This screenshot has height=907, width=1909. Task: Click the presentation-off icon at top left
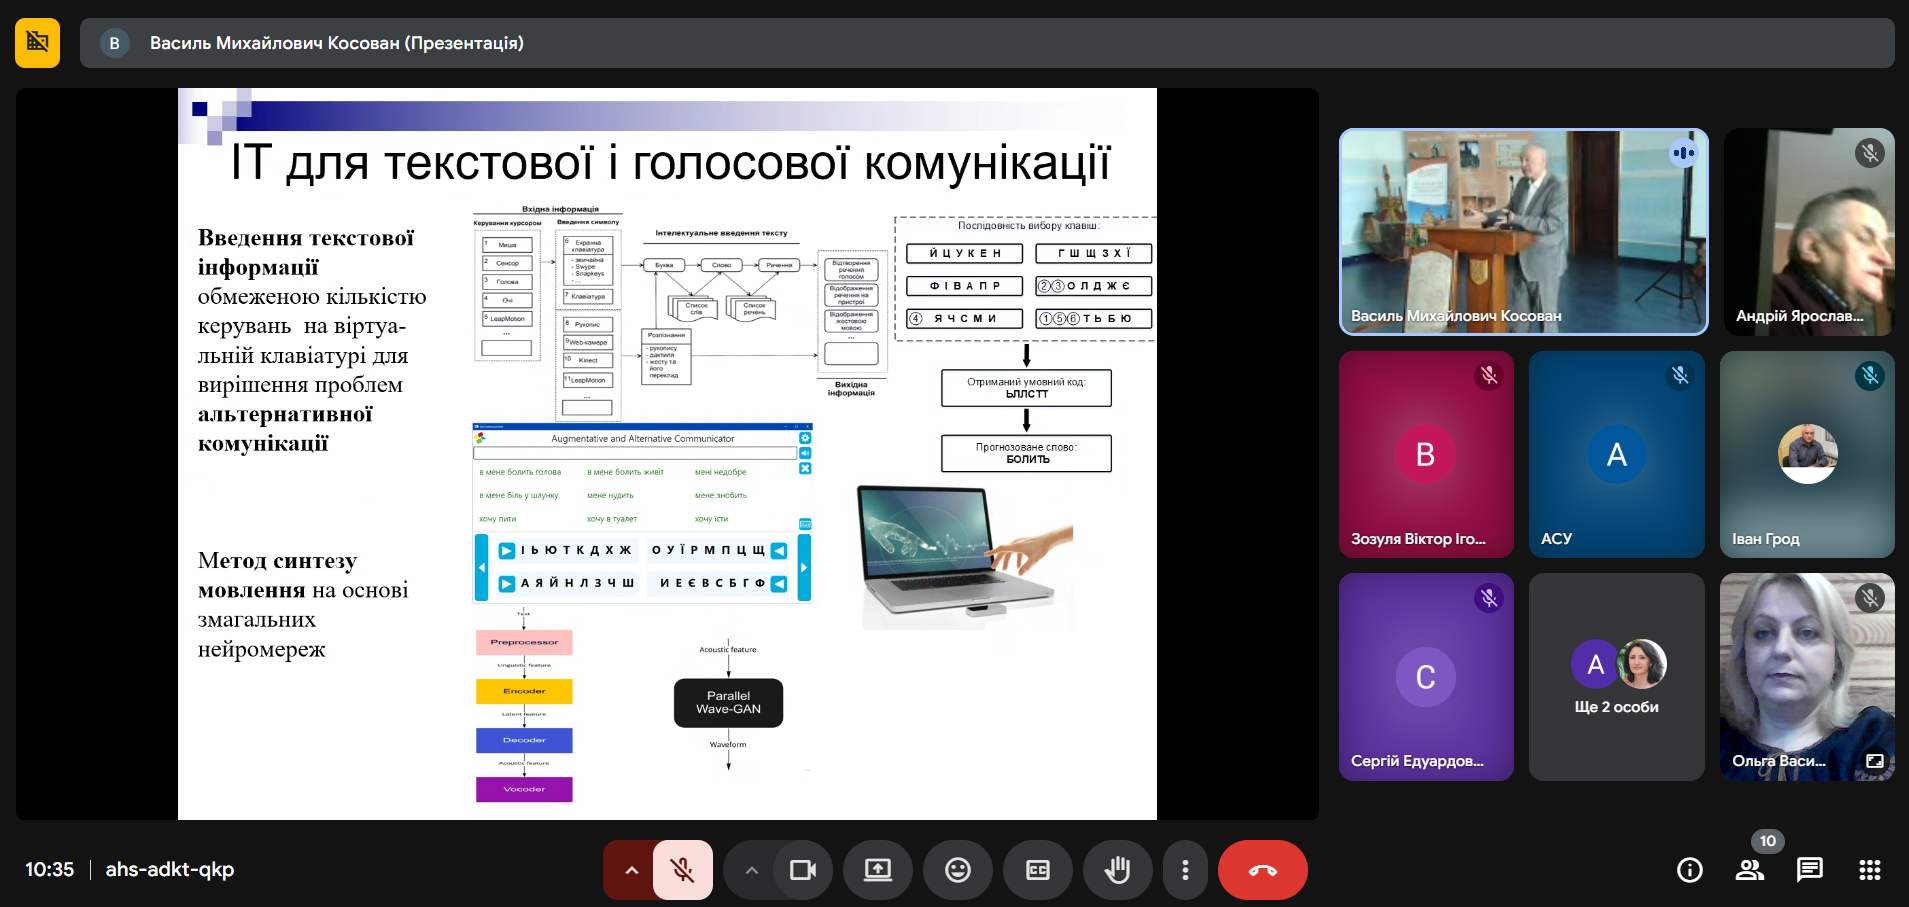point(38,43)
